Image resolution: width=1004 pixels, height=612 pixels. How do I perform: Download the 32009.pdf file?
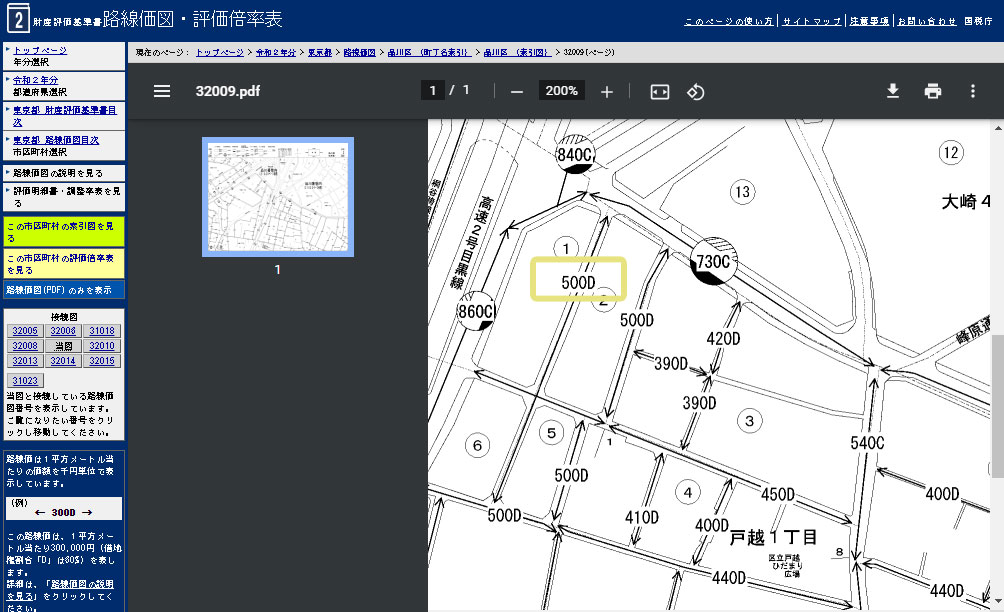pyautogui.click(x=893, y=91)
